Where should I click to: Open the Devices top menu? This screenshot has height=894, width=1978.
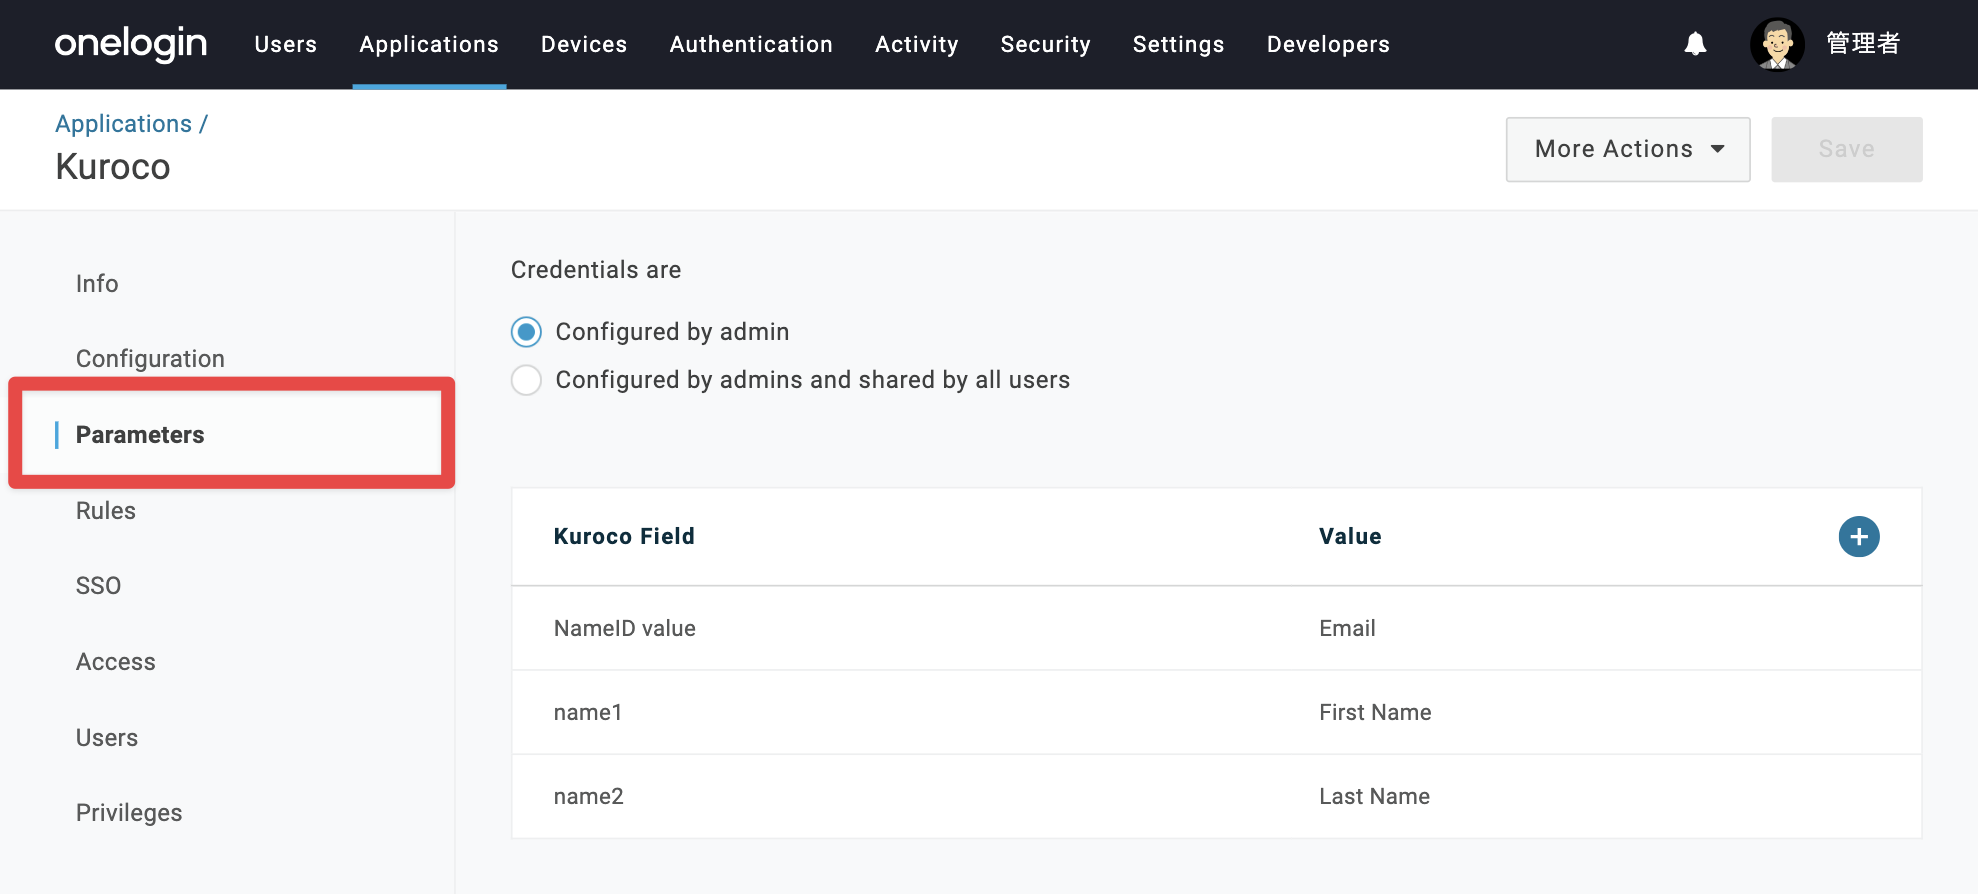(x=584, y=44)
